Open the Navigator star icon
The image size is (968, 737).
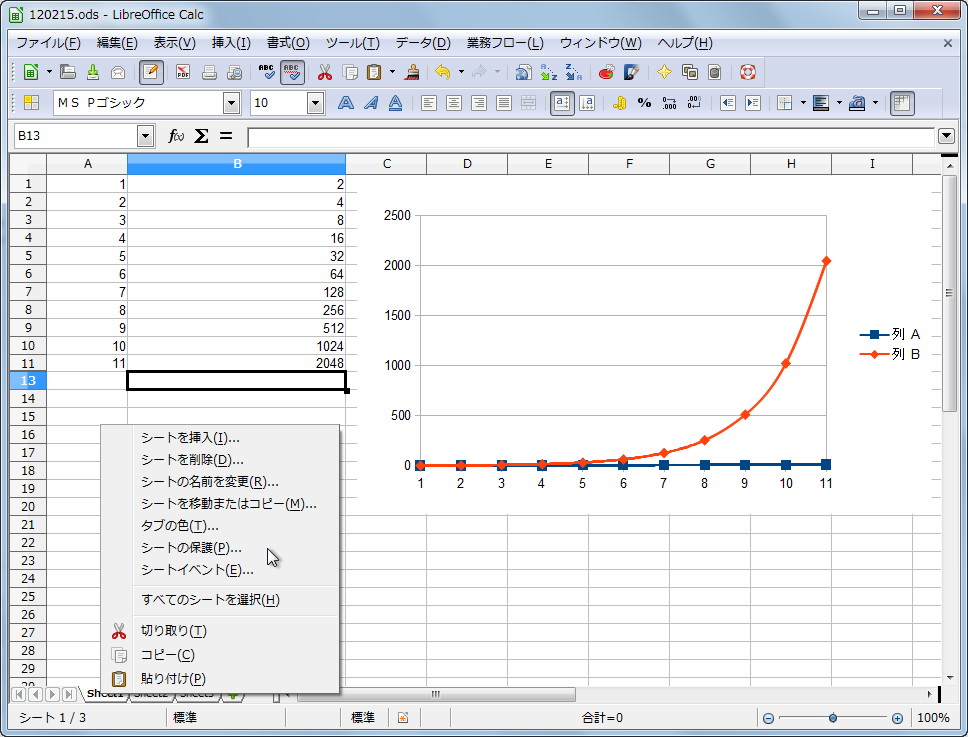(664, 72)
